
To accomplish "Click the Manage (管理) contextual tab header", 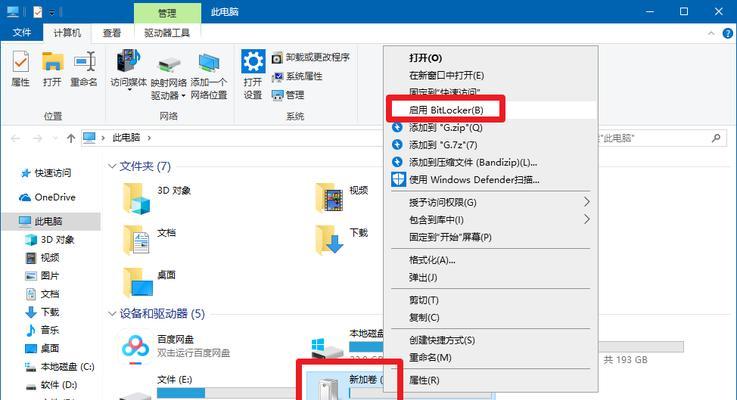I will (x=167, y=12).
